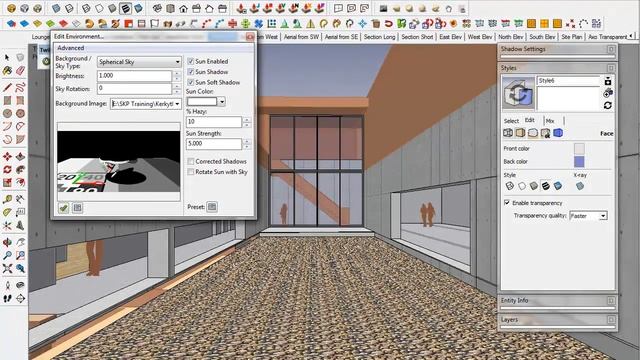The height and width of the screenshot is (360, 640).
Task: Click the Zoom Extents tool
Action: pyautogui.click(x=7, y=269)
